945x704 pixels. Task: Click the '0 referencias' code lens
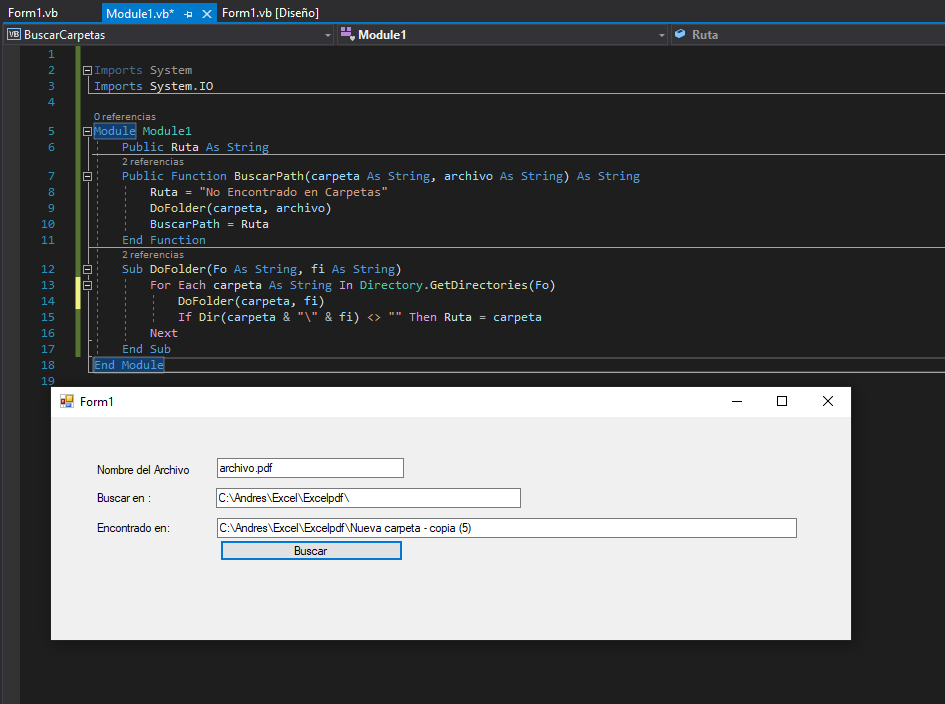[125, 117]
